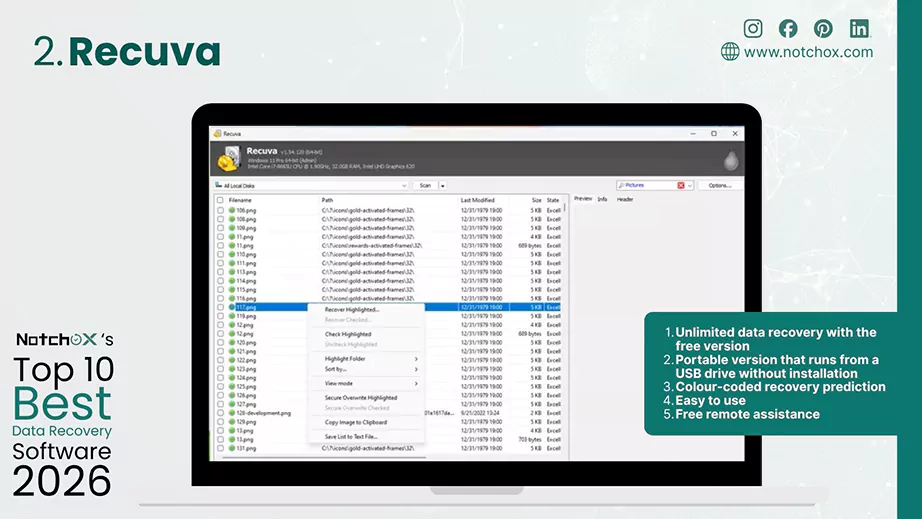Click green state dot beside 122.png
The height and width of the screenshot is (519, 922).
click(x=232, y=360)
